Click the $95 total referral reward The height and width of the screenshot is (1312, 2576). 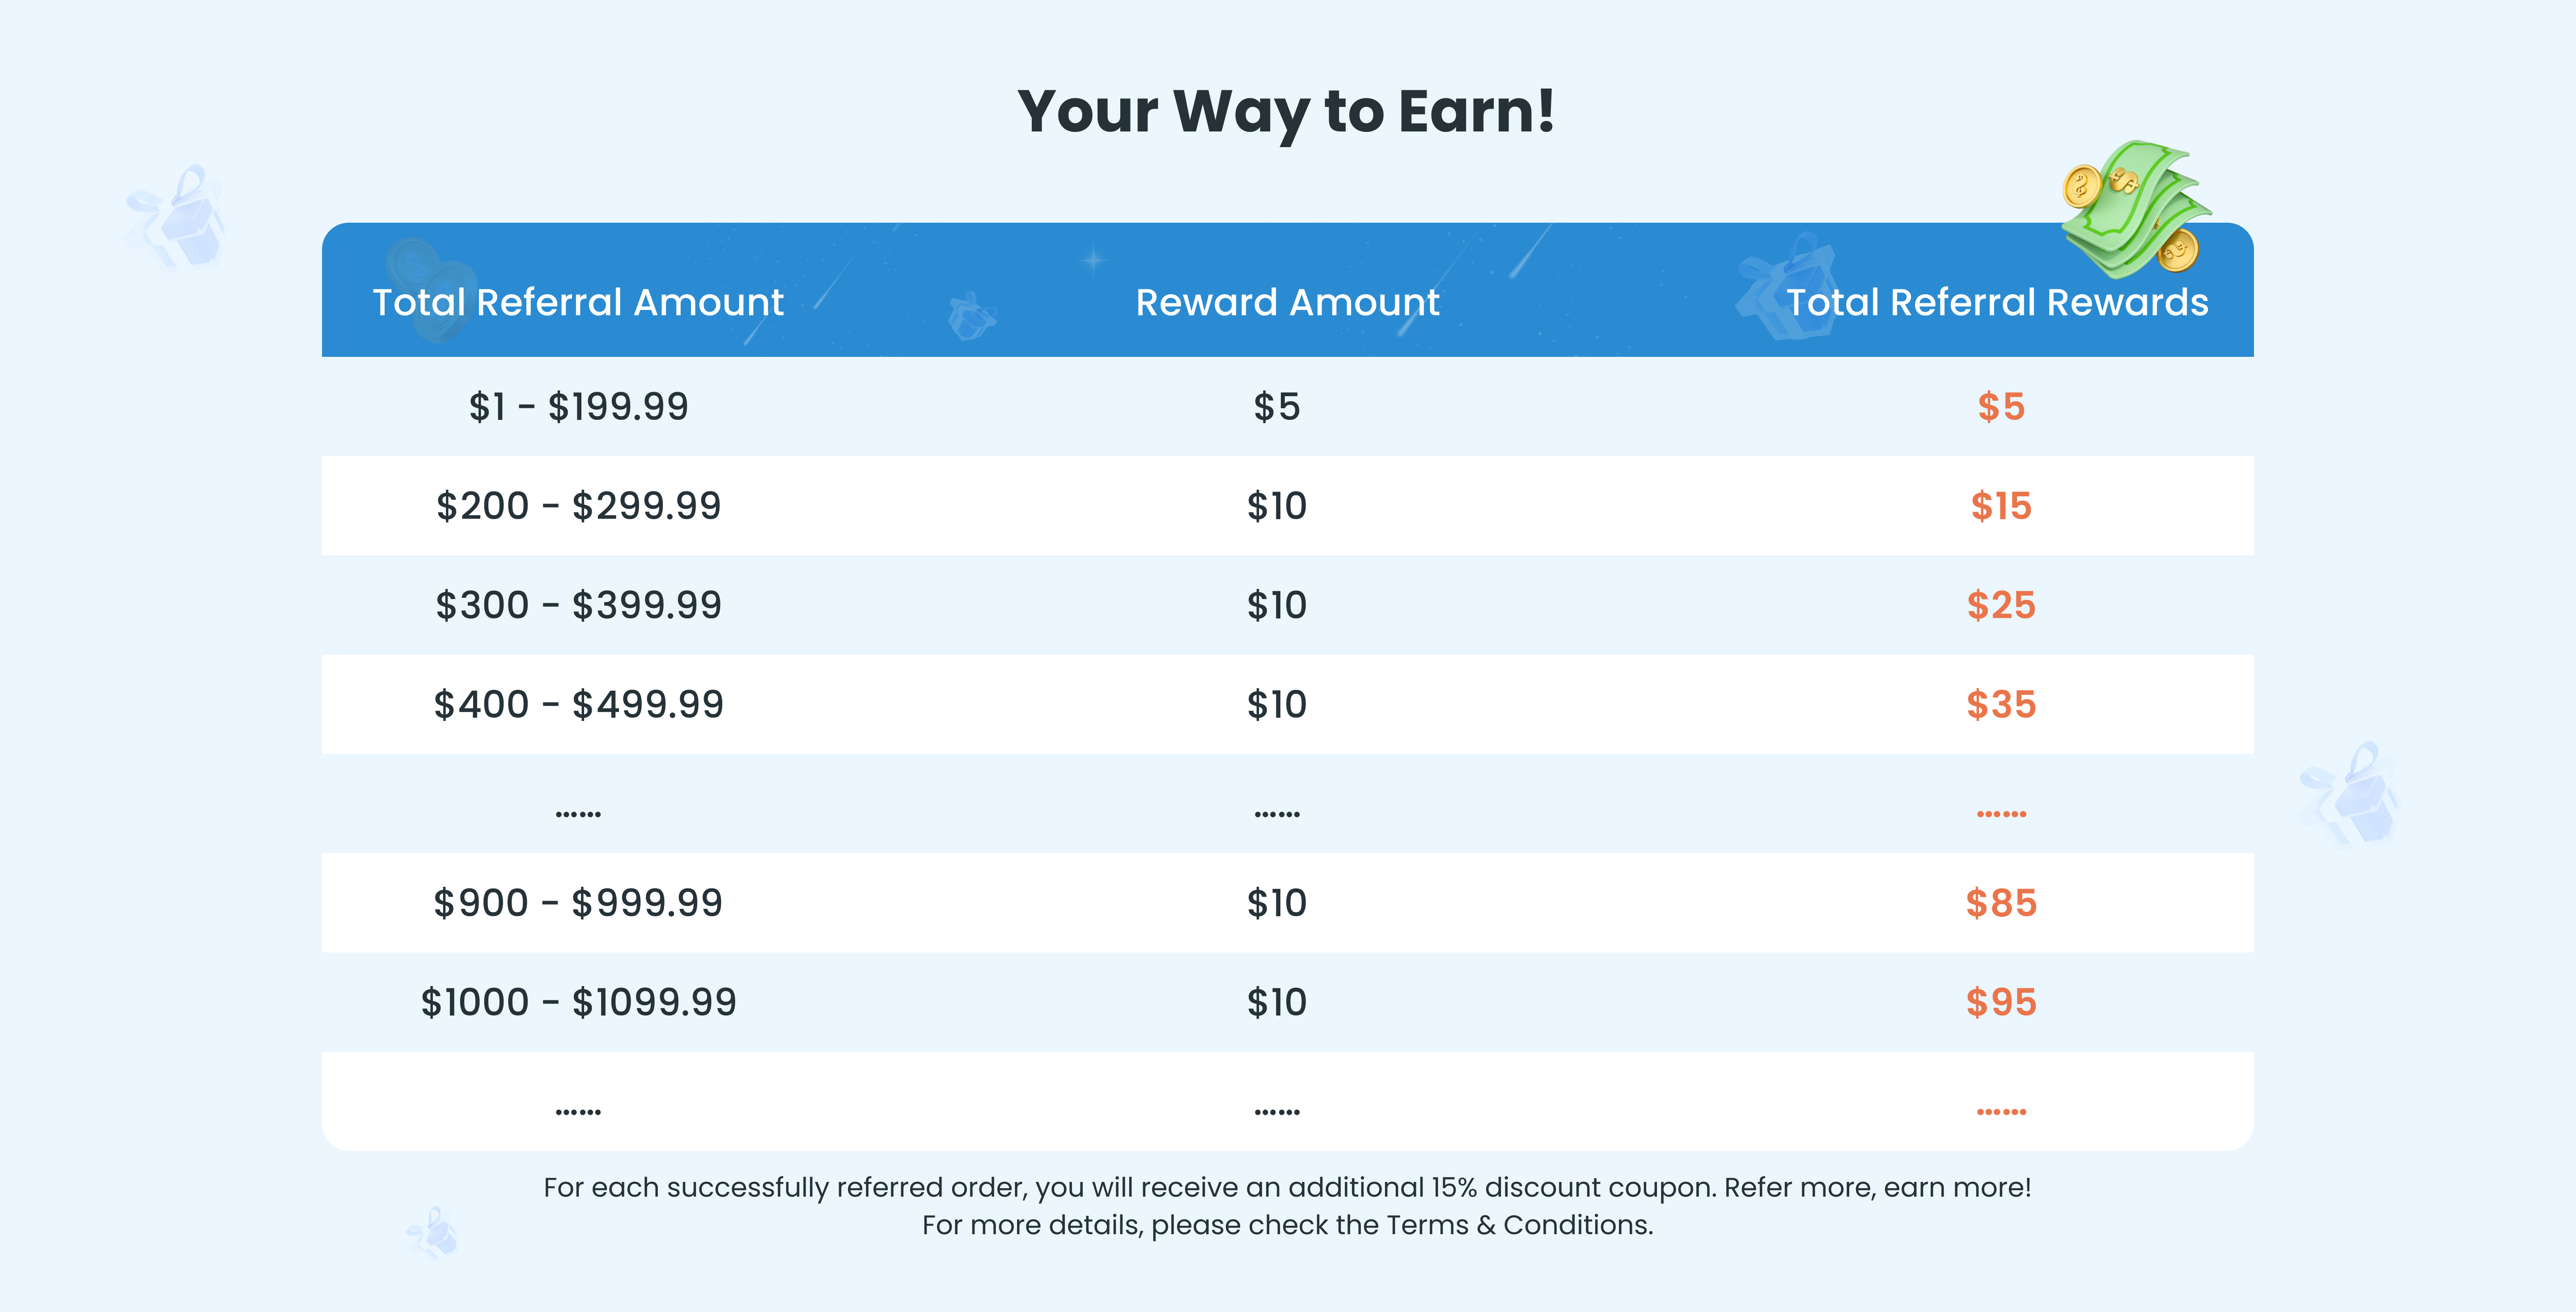[x=2000, y=1002]
